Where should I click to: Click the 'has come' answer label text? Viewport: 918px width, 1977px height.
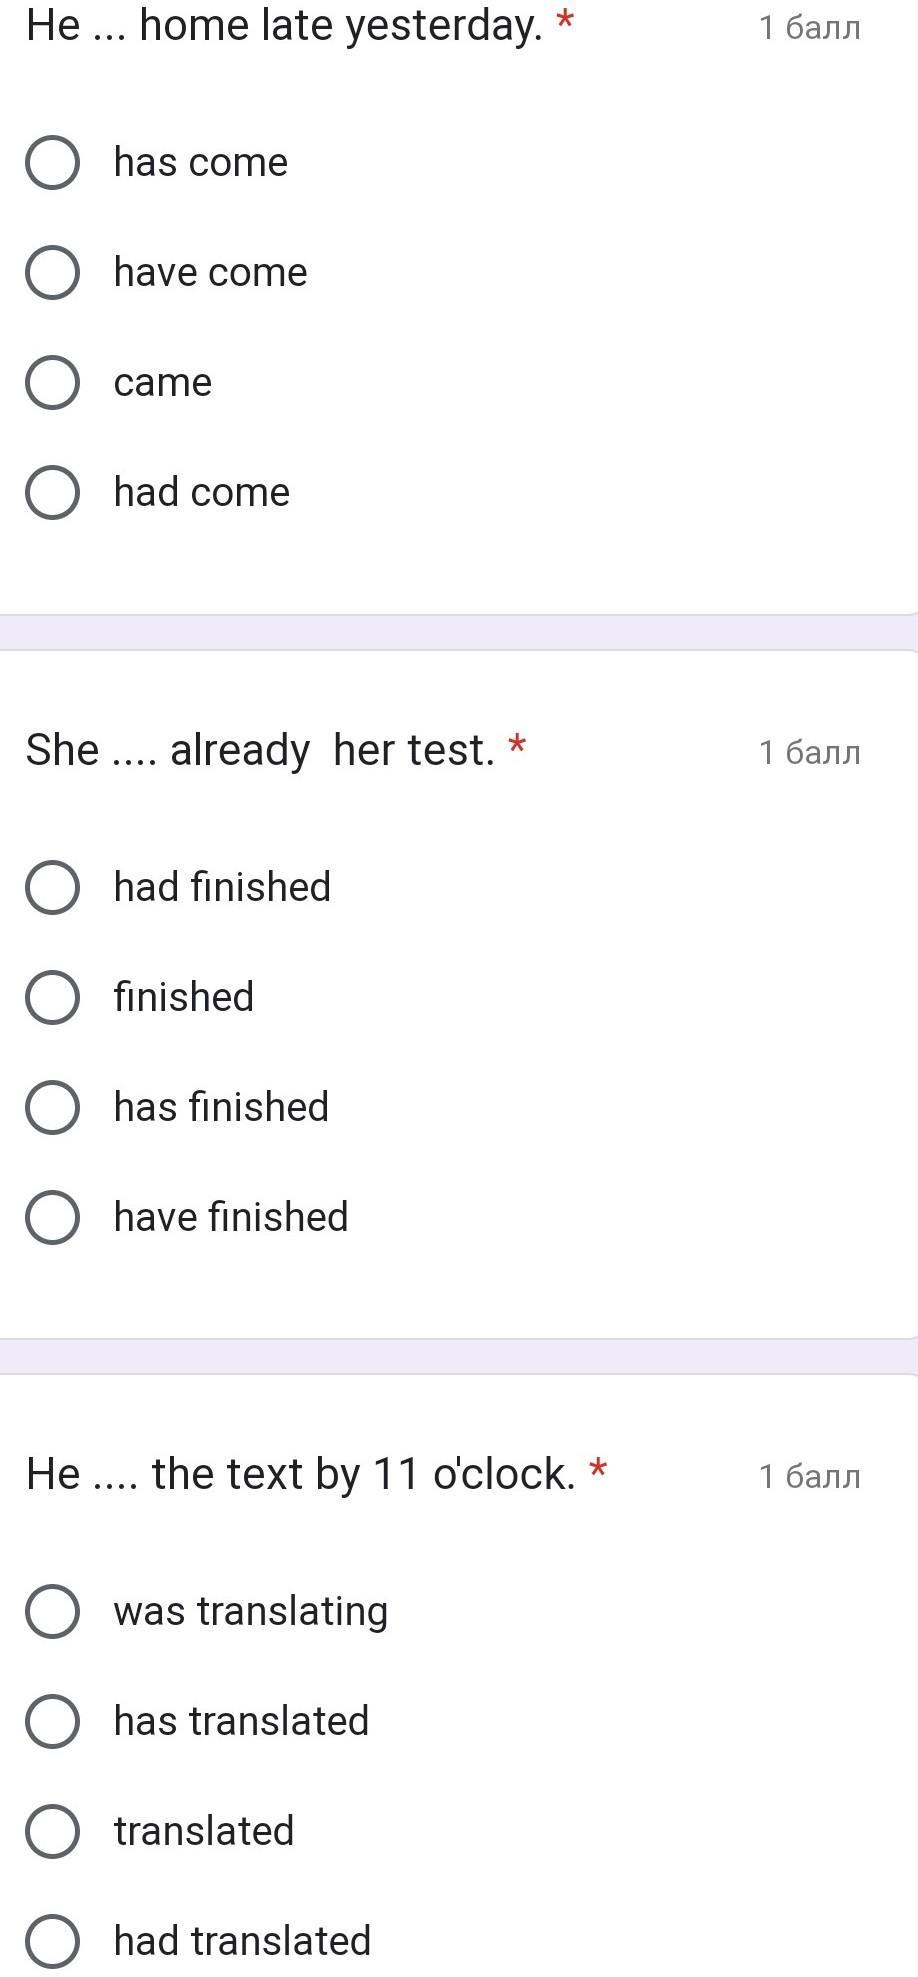[x=201, y=162]
